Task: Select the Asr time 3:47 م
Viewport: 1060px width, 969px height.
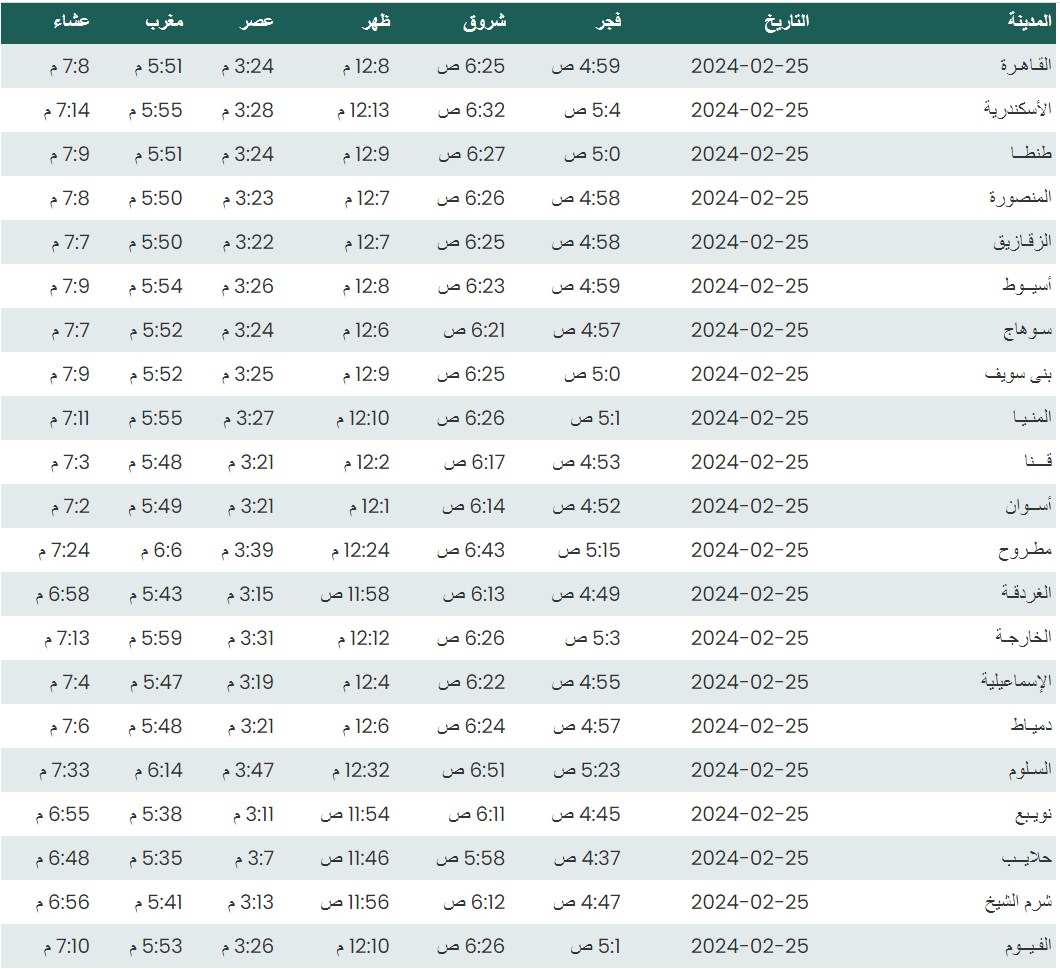Action: pyautogui.click(x=246, y=770)
